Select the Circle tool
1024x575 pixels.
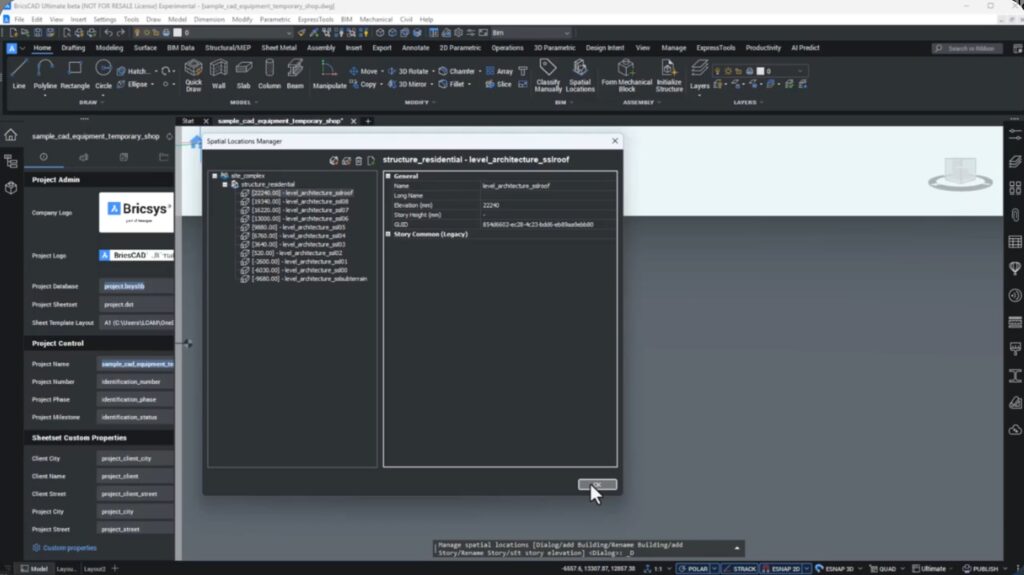[x=103, y=74]
